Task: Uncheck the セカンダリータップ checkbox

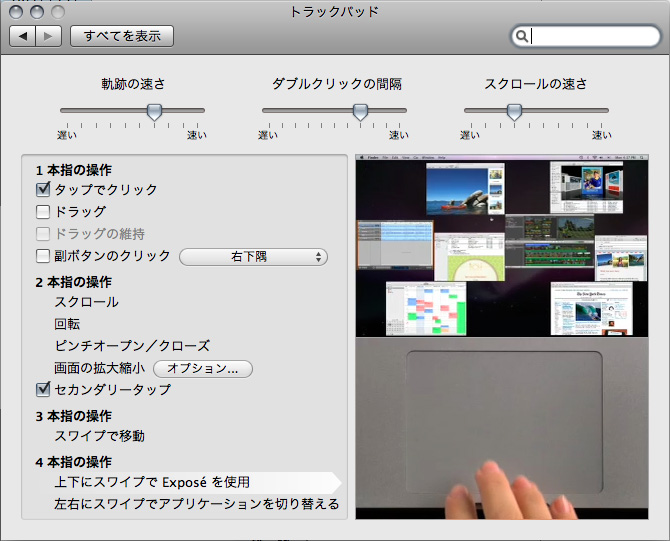Action: click(43, 389)
